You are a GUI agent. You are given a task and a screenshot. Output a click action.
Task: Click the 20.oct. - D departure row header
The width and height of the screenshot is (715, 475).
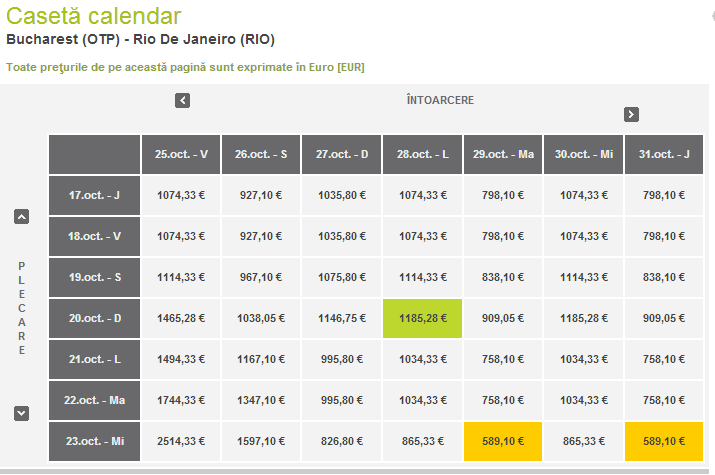pyautogui.click(x=94, y=318)
